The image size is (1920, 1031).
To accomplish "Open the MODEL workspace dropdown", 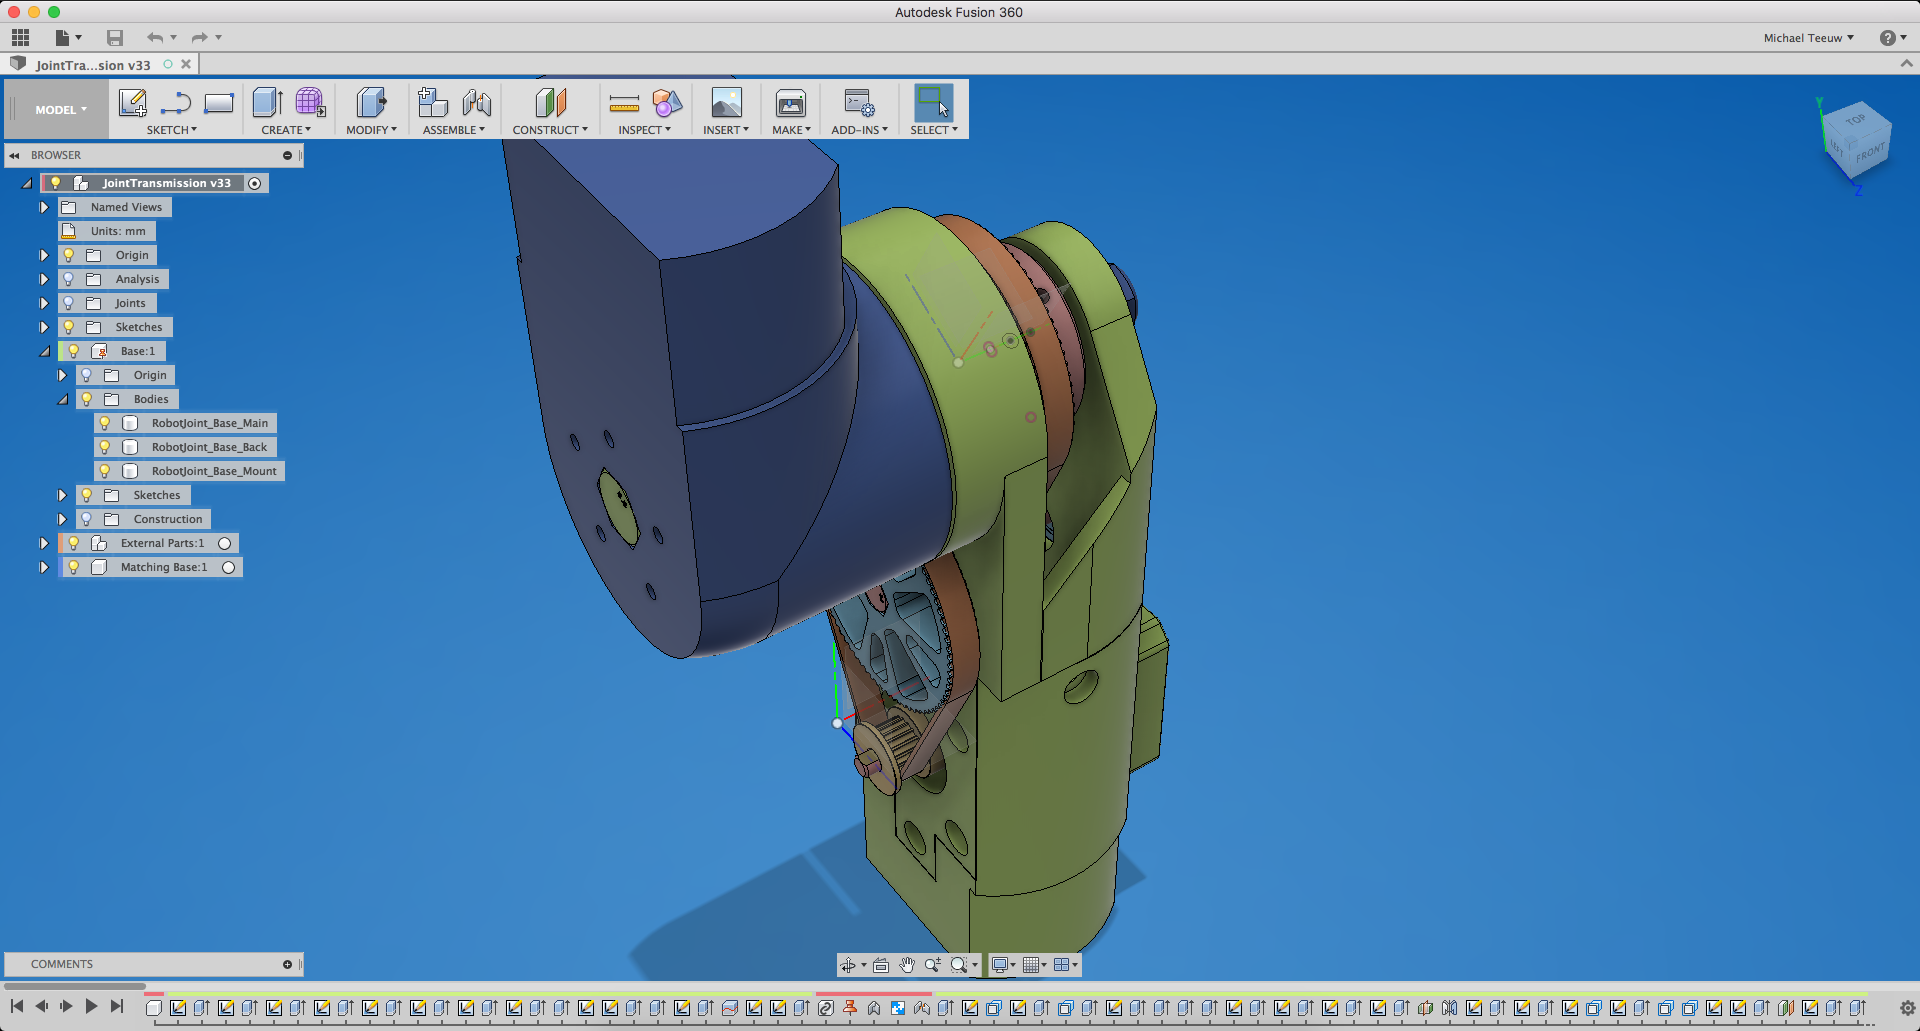I will (60, 110).
